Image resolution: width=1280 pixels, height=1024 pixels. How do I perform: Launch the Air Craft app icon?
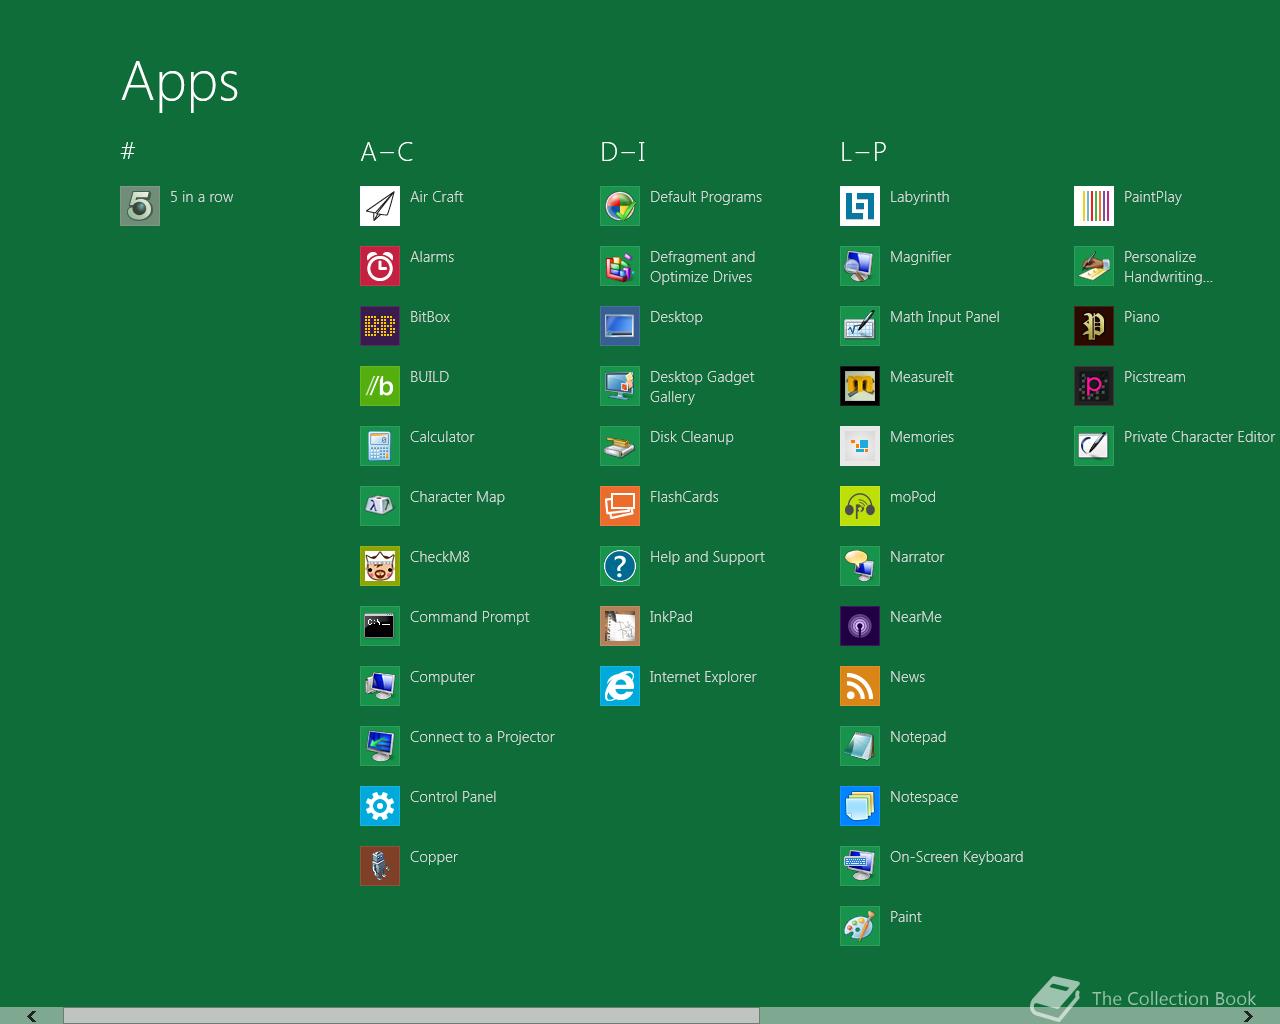(x=380, y=206)
